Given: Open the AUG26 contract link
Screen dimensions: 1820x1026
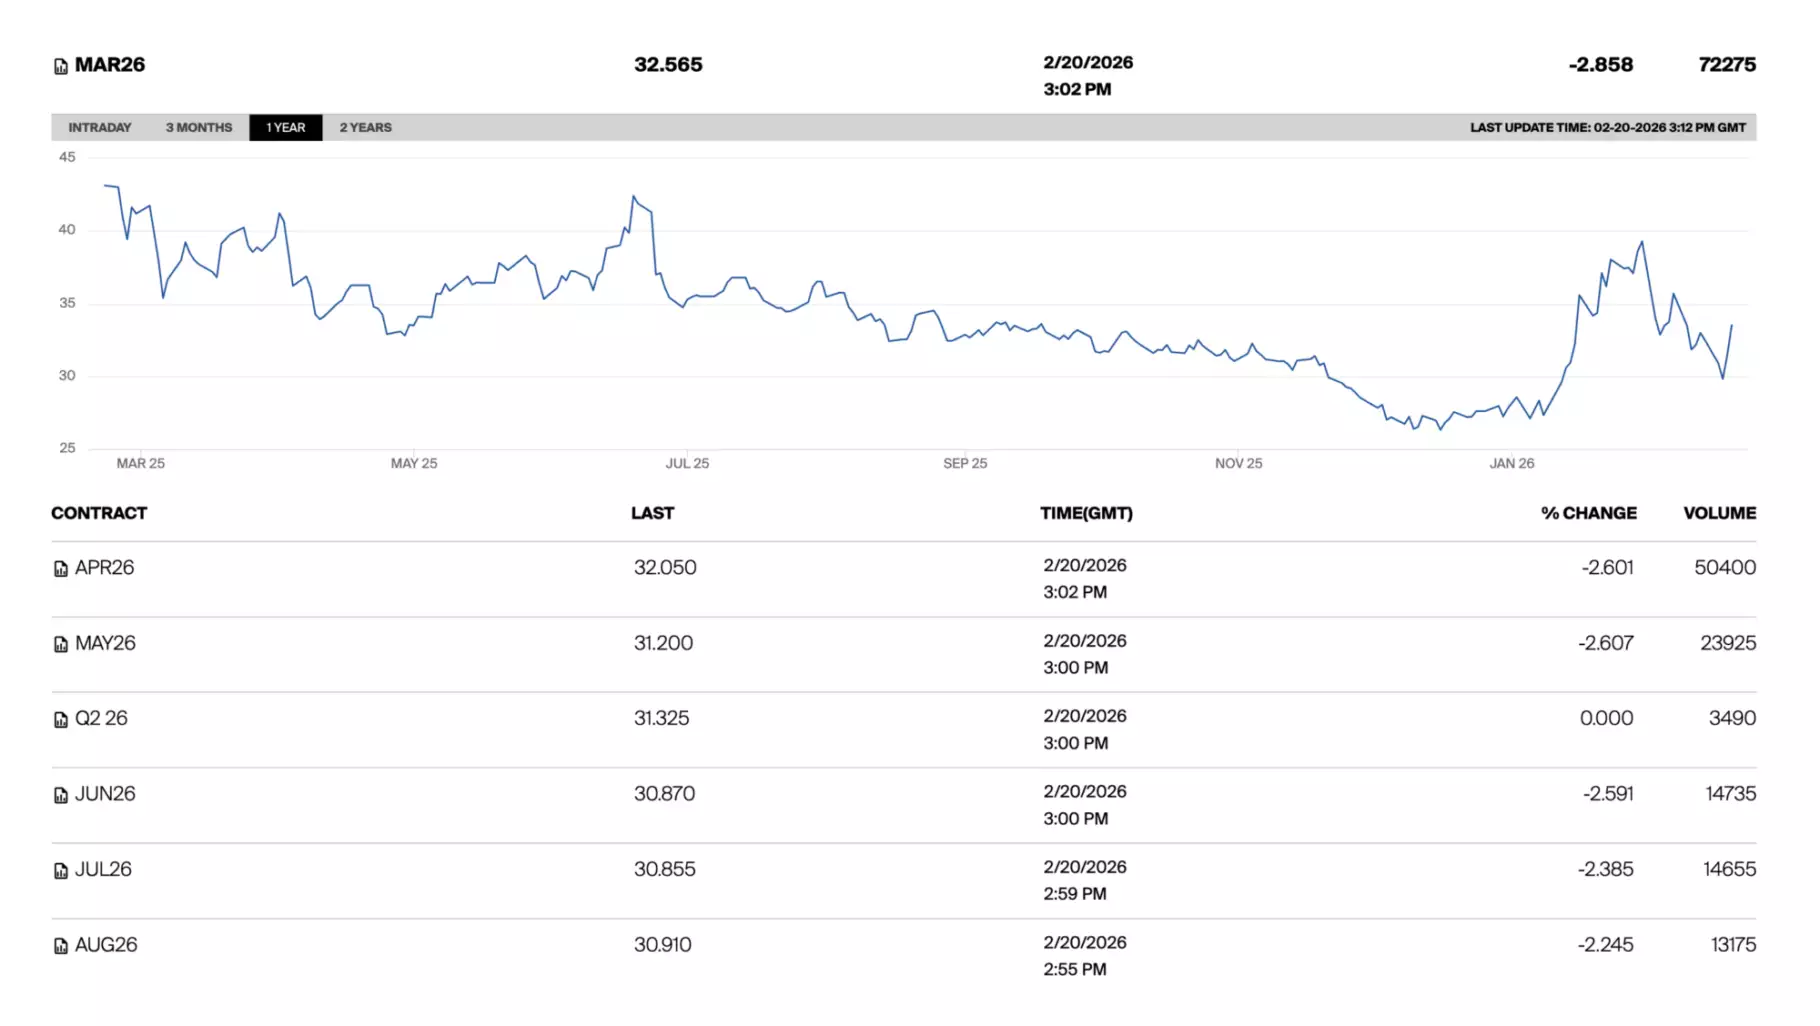Looking at the screenshot, I should 107,945.
